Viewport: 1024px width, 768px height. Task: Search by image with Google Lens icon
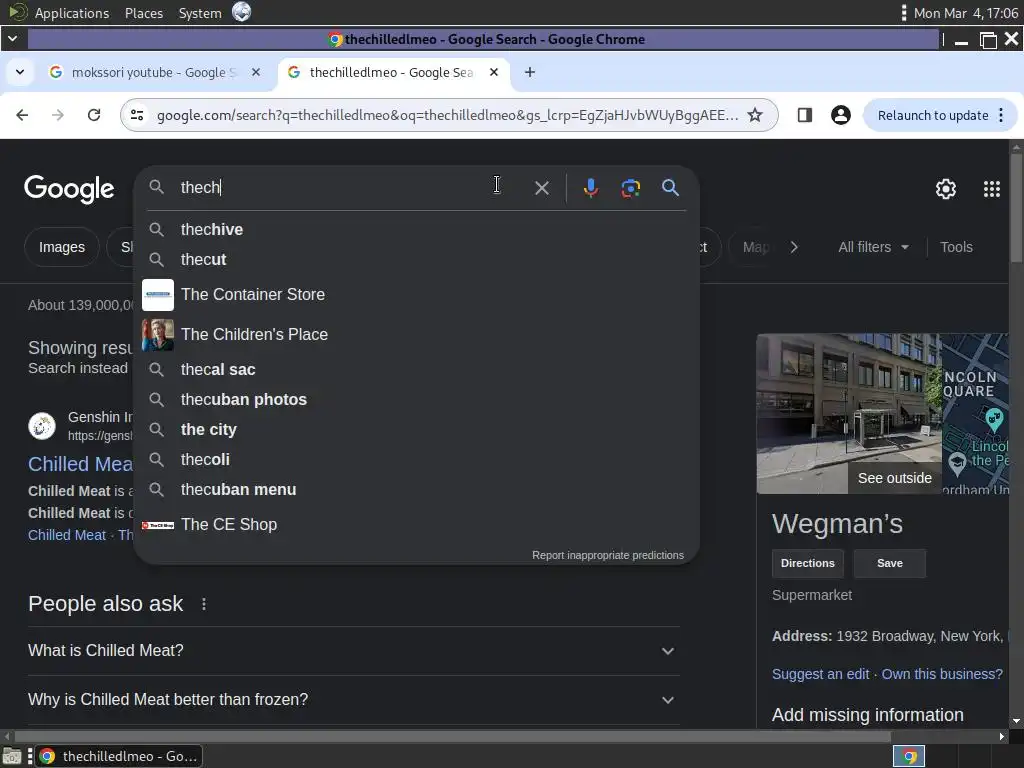pos(630,188)
